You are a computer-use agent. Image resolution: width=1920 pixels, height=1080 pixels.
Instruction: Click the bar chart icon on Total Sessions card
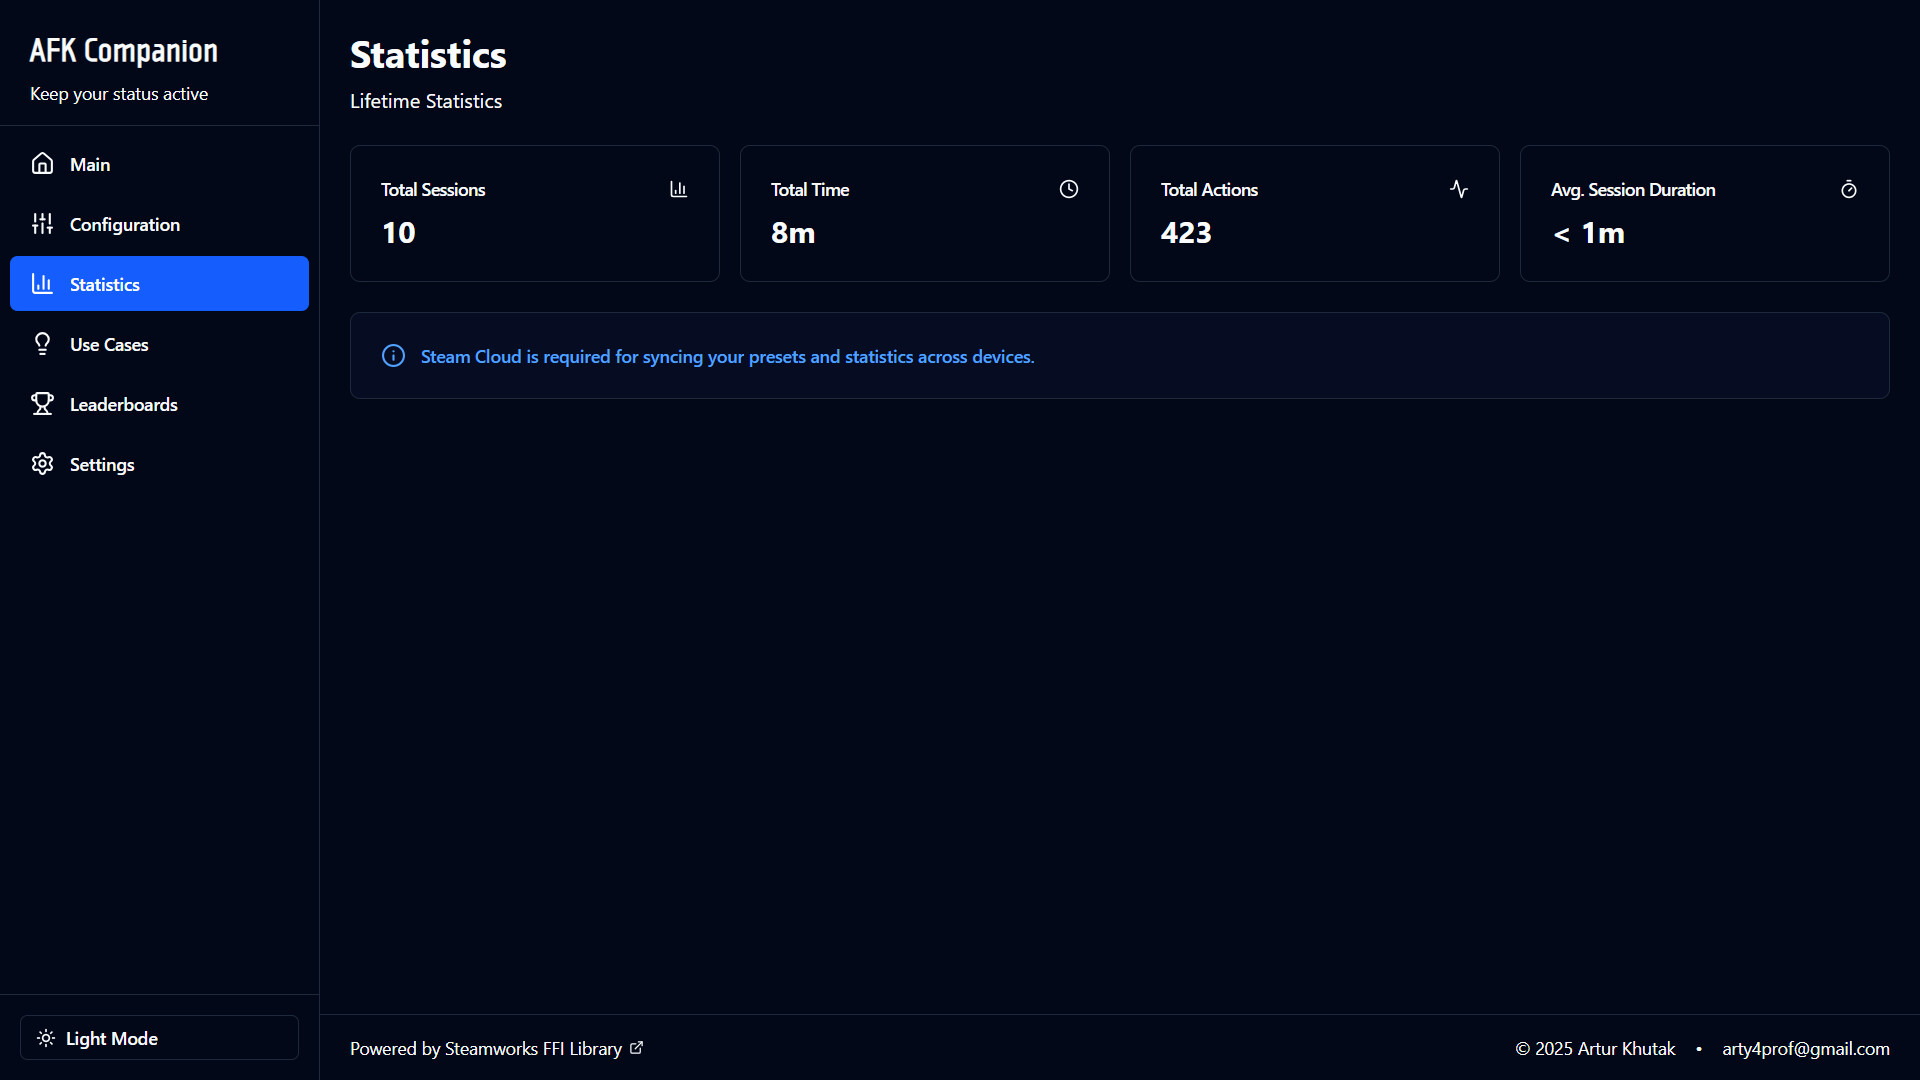(678, 189)
